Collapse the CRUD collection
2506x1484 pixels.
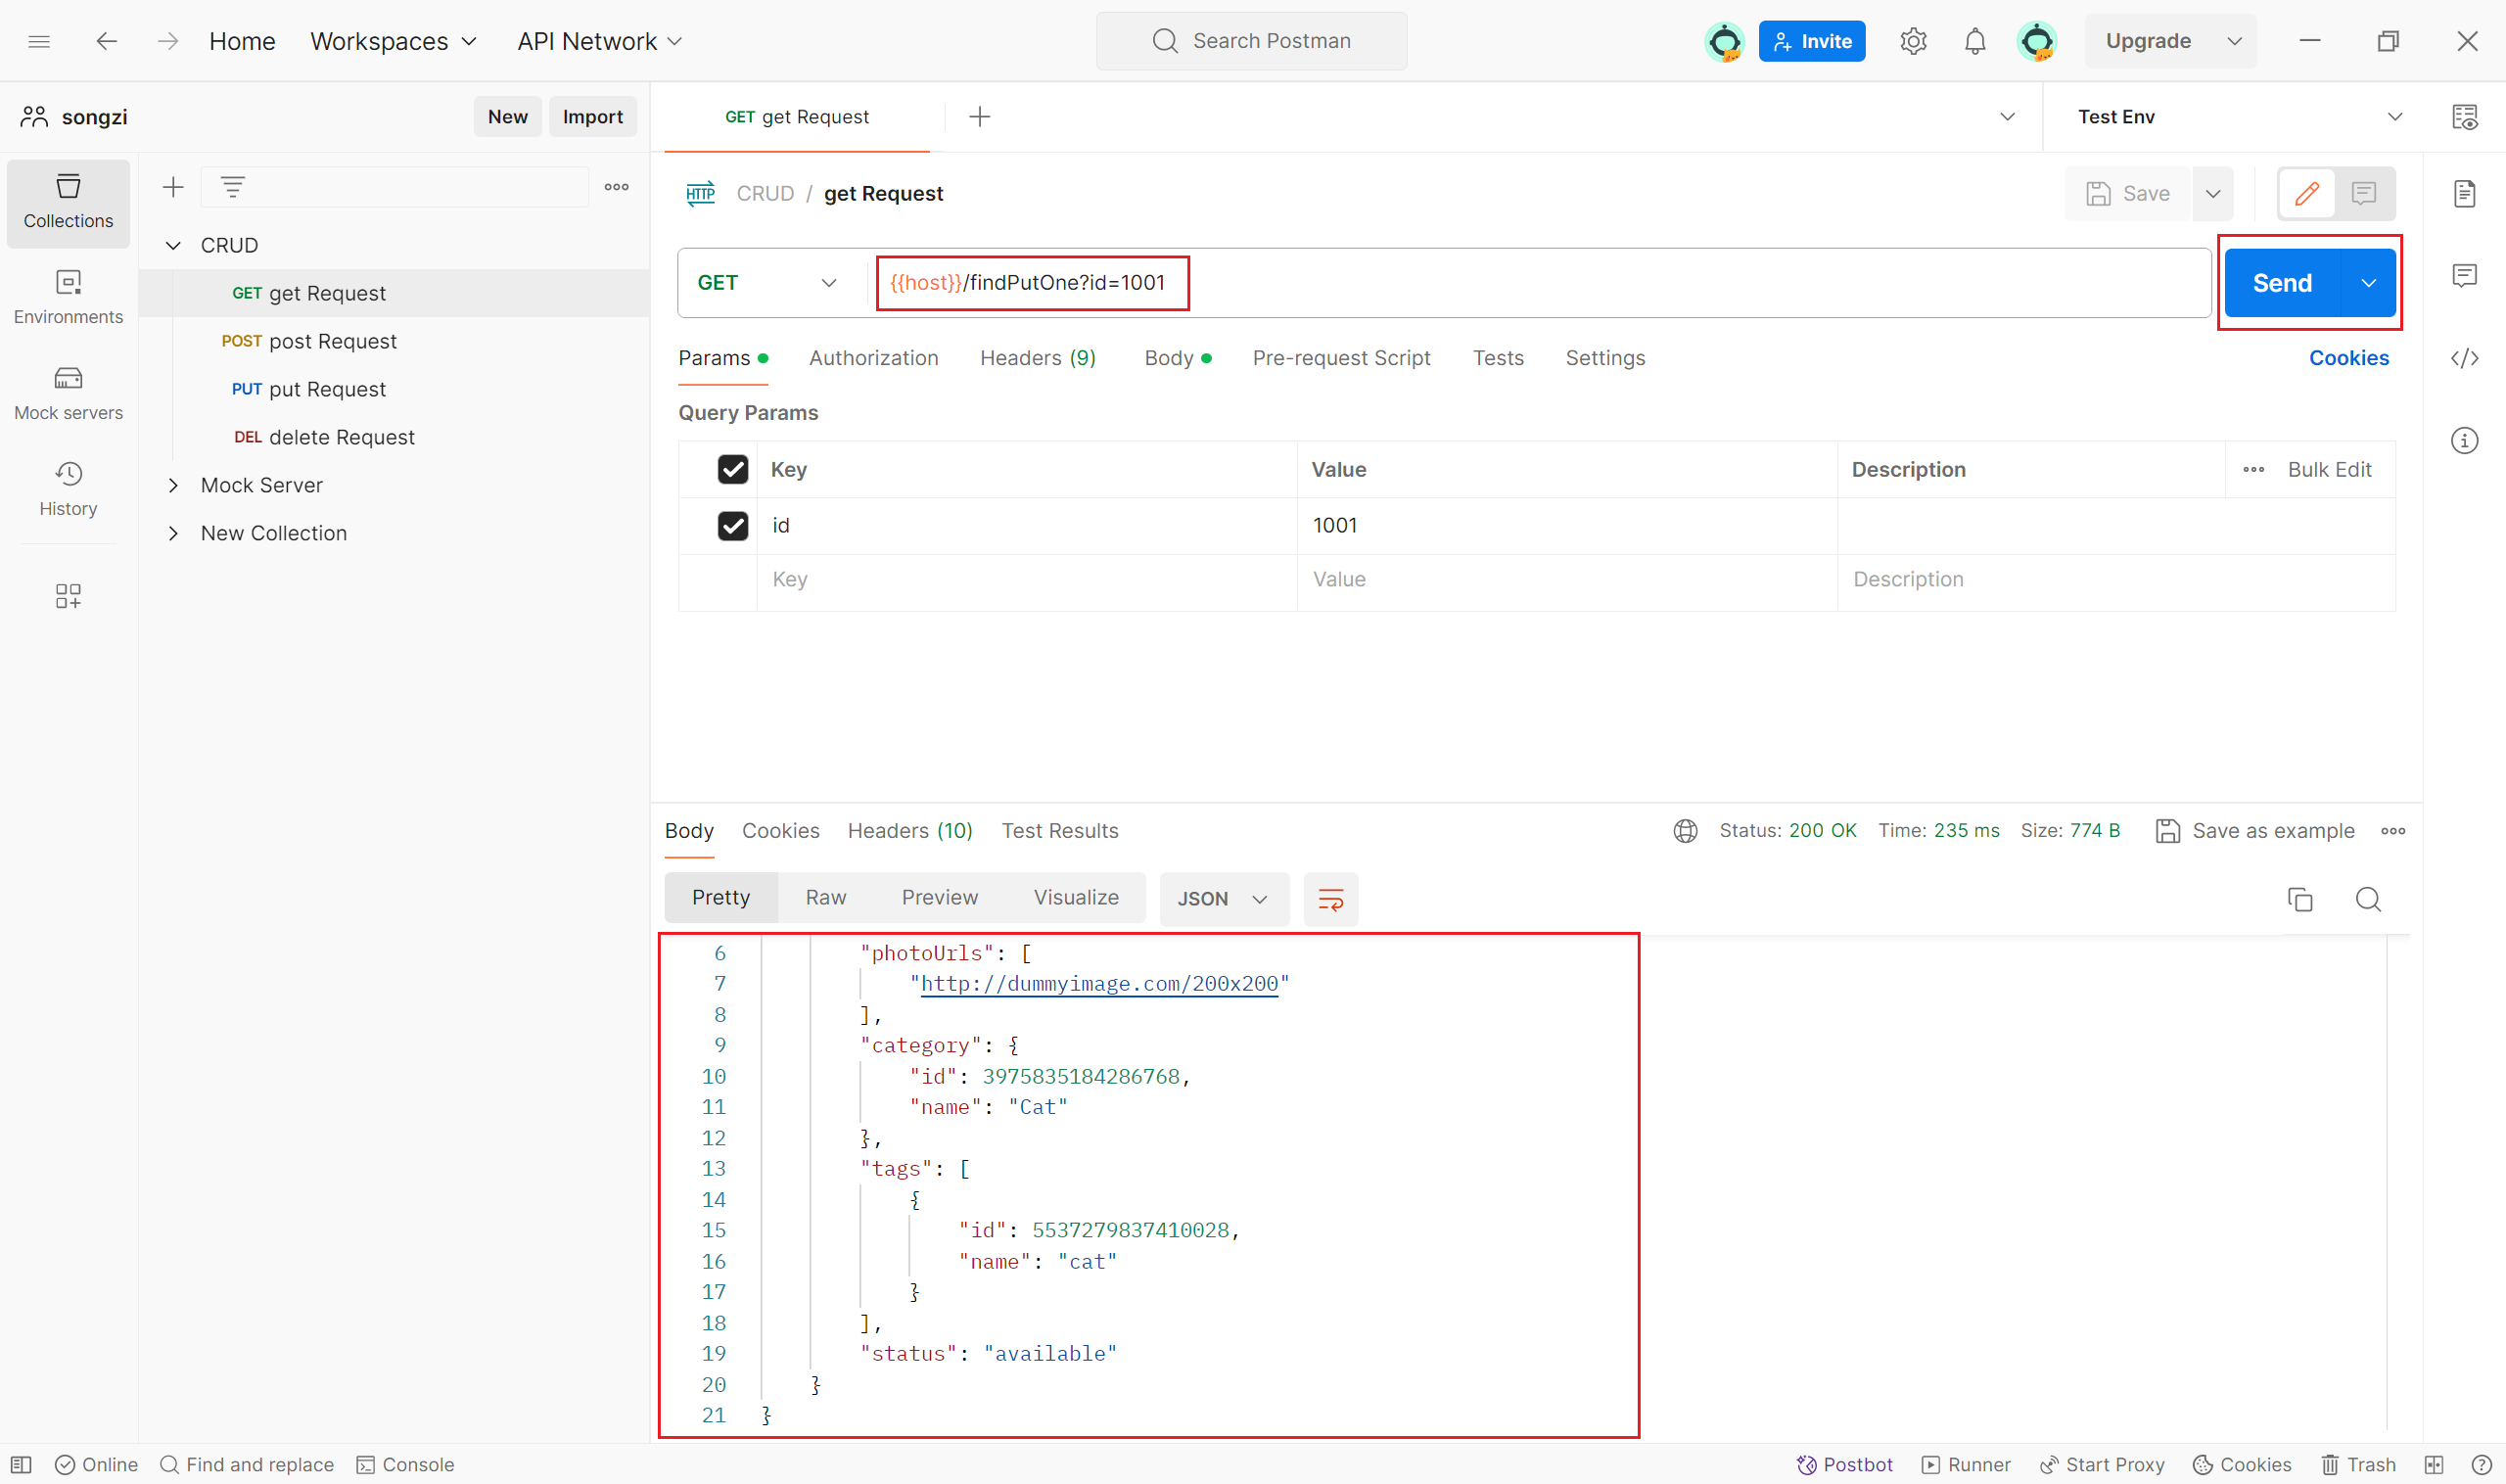pyautogui.click(x=173, y=245)
